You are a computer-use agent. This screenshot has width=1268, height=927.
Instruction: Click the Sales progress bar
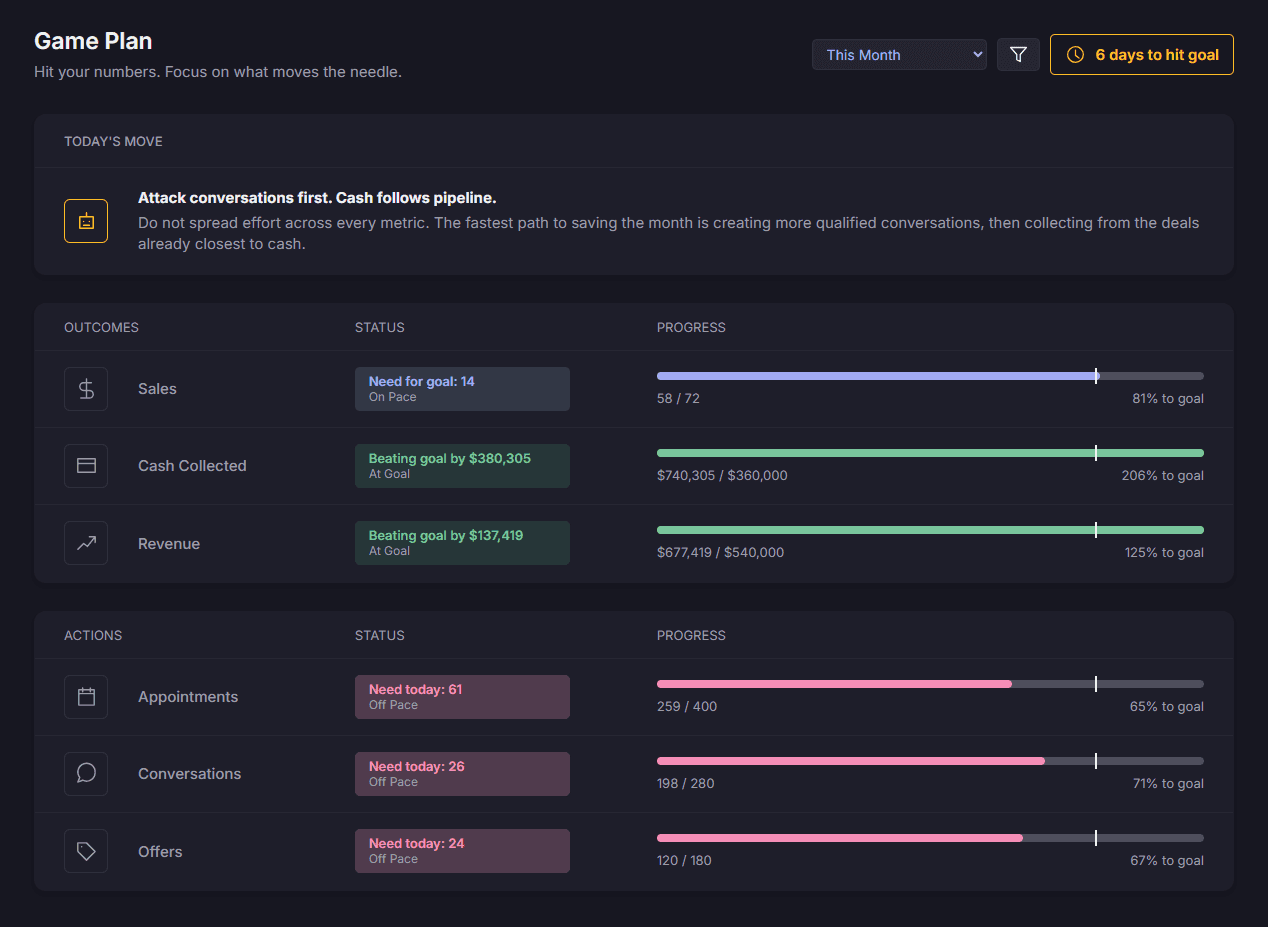click(930, 376)
